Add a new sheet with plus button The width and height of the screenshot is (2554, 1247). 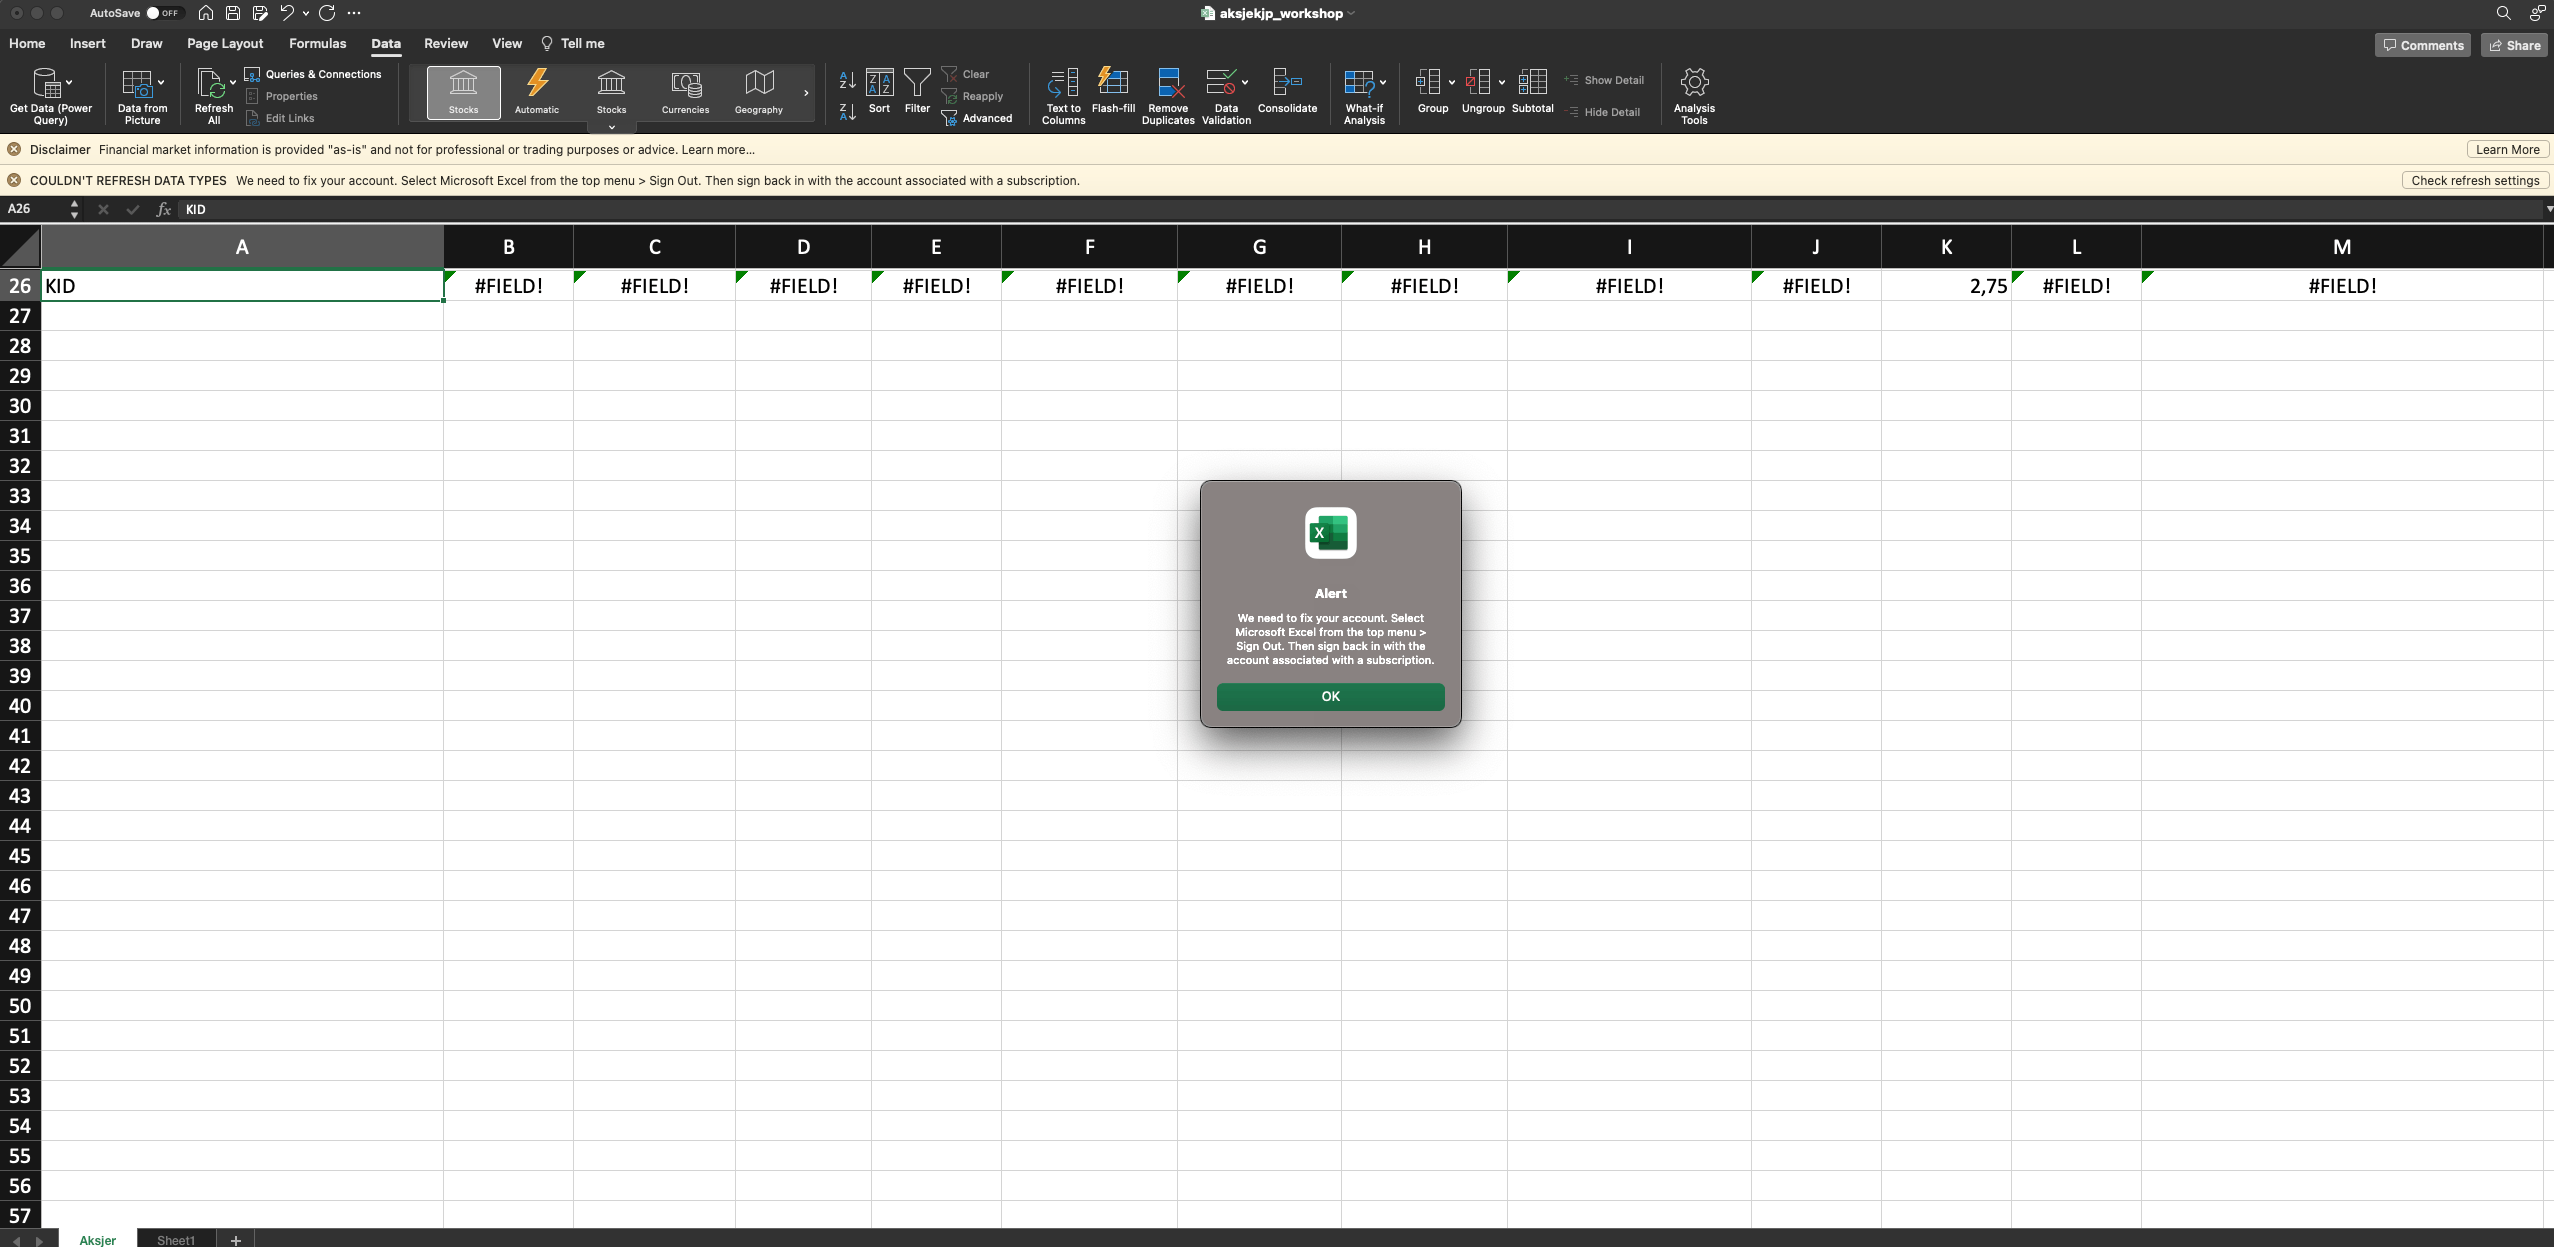[x=236, y=1239]
